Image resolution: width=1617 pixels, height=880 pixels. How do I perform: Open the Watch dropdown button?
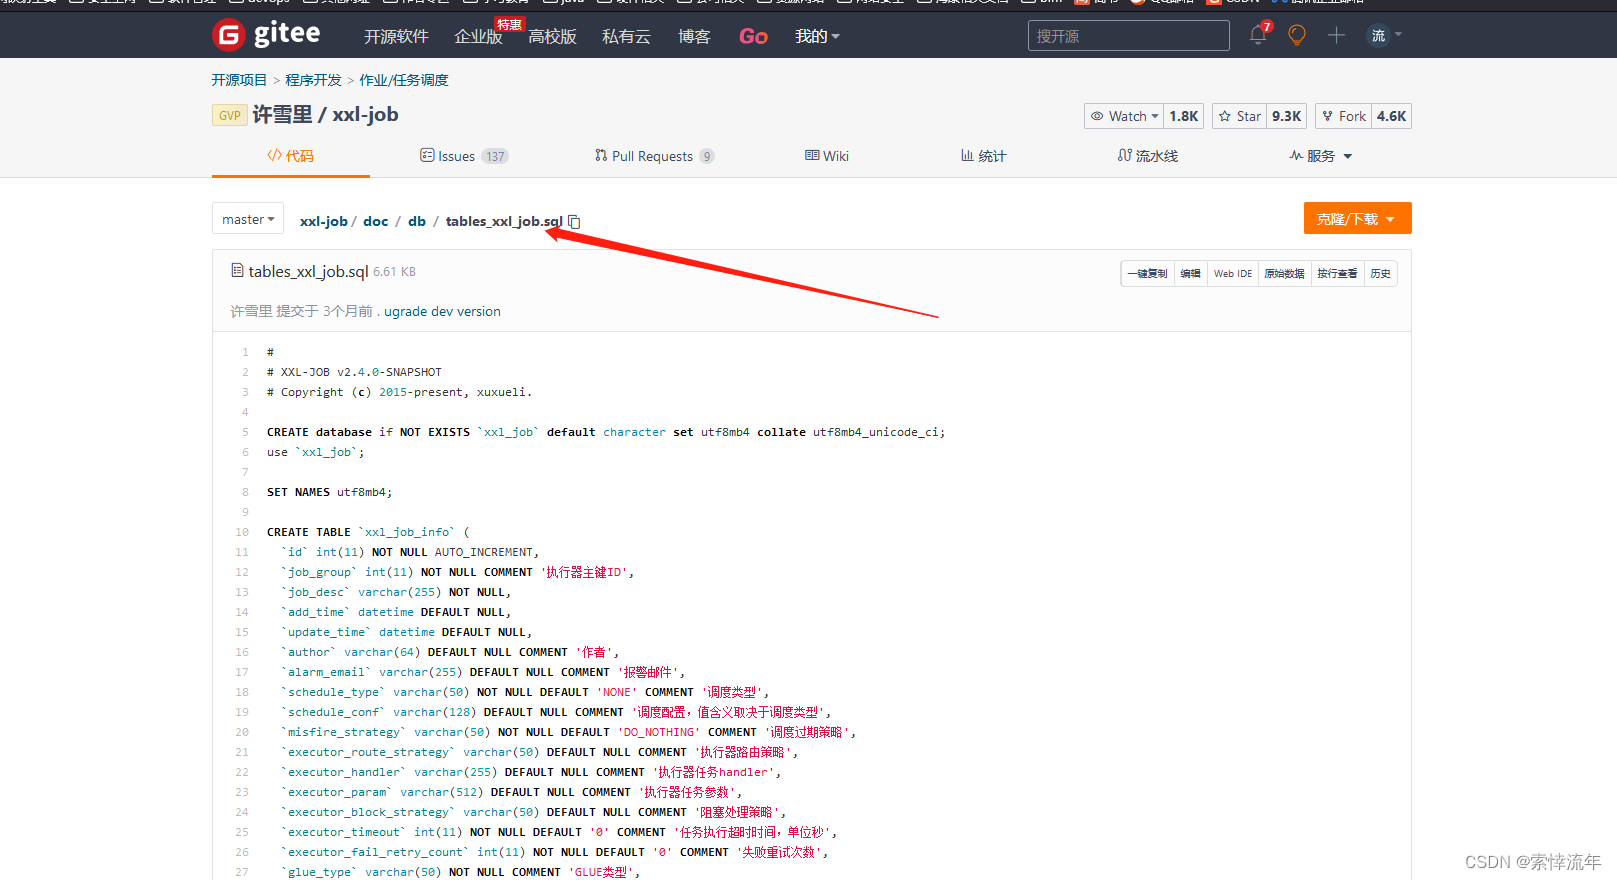click(1124, 116)
